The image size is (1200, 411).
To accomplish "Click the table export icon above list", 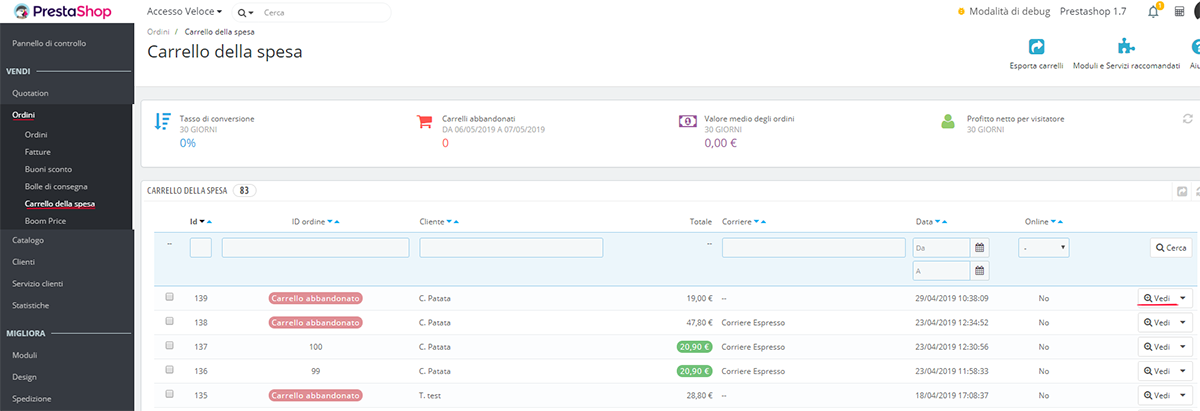I will 1181,191.
